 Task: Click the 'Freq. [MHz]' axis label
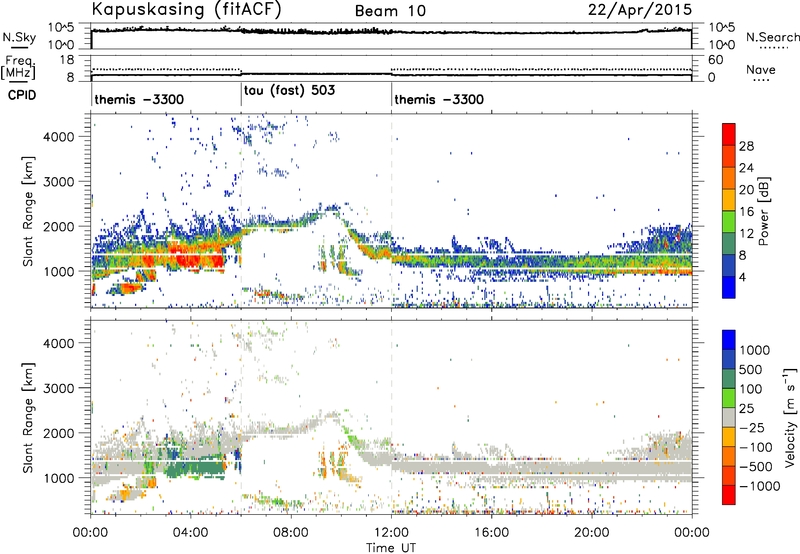pos(18,67)
